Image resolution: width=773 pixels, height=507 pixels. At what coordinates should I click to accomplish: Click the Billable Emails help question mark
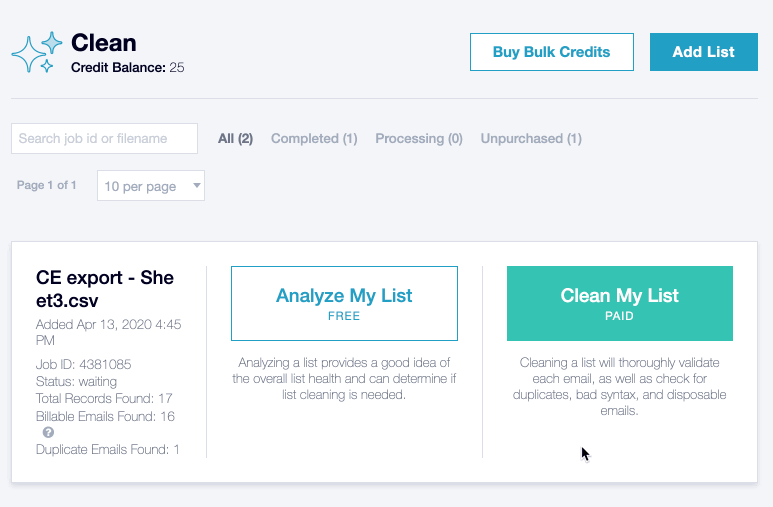(48, 433)
